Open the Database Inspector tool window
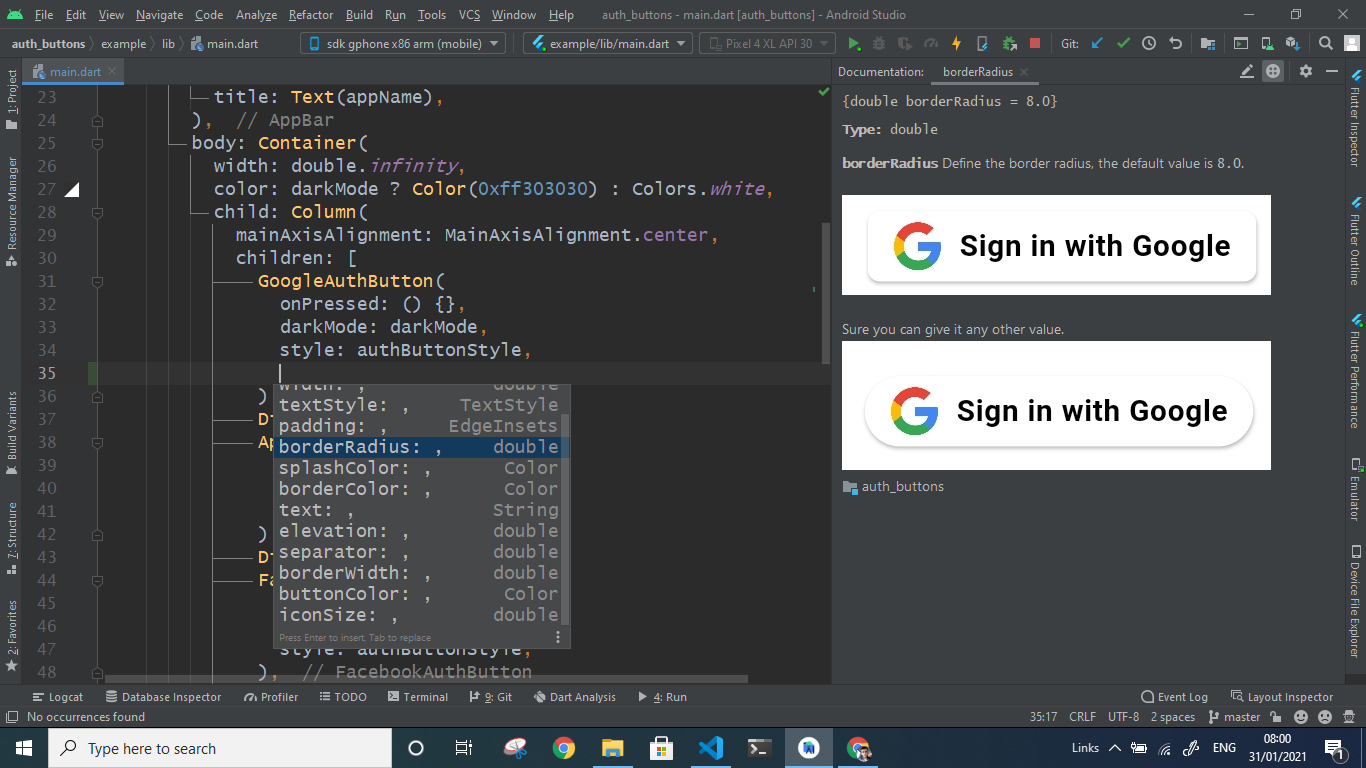This screenshot has height=768, width=1366. coord(162,697)
